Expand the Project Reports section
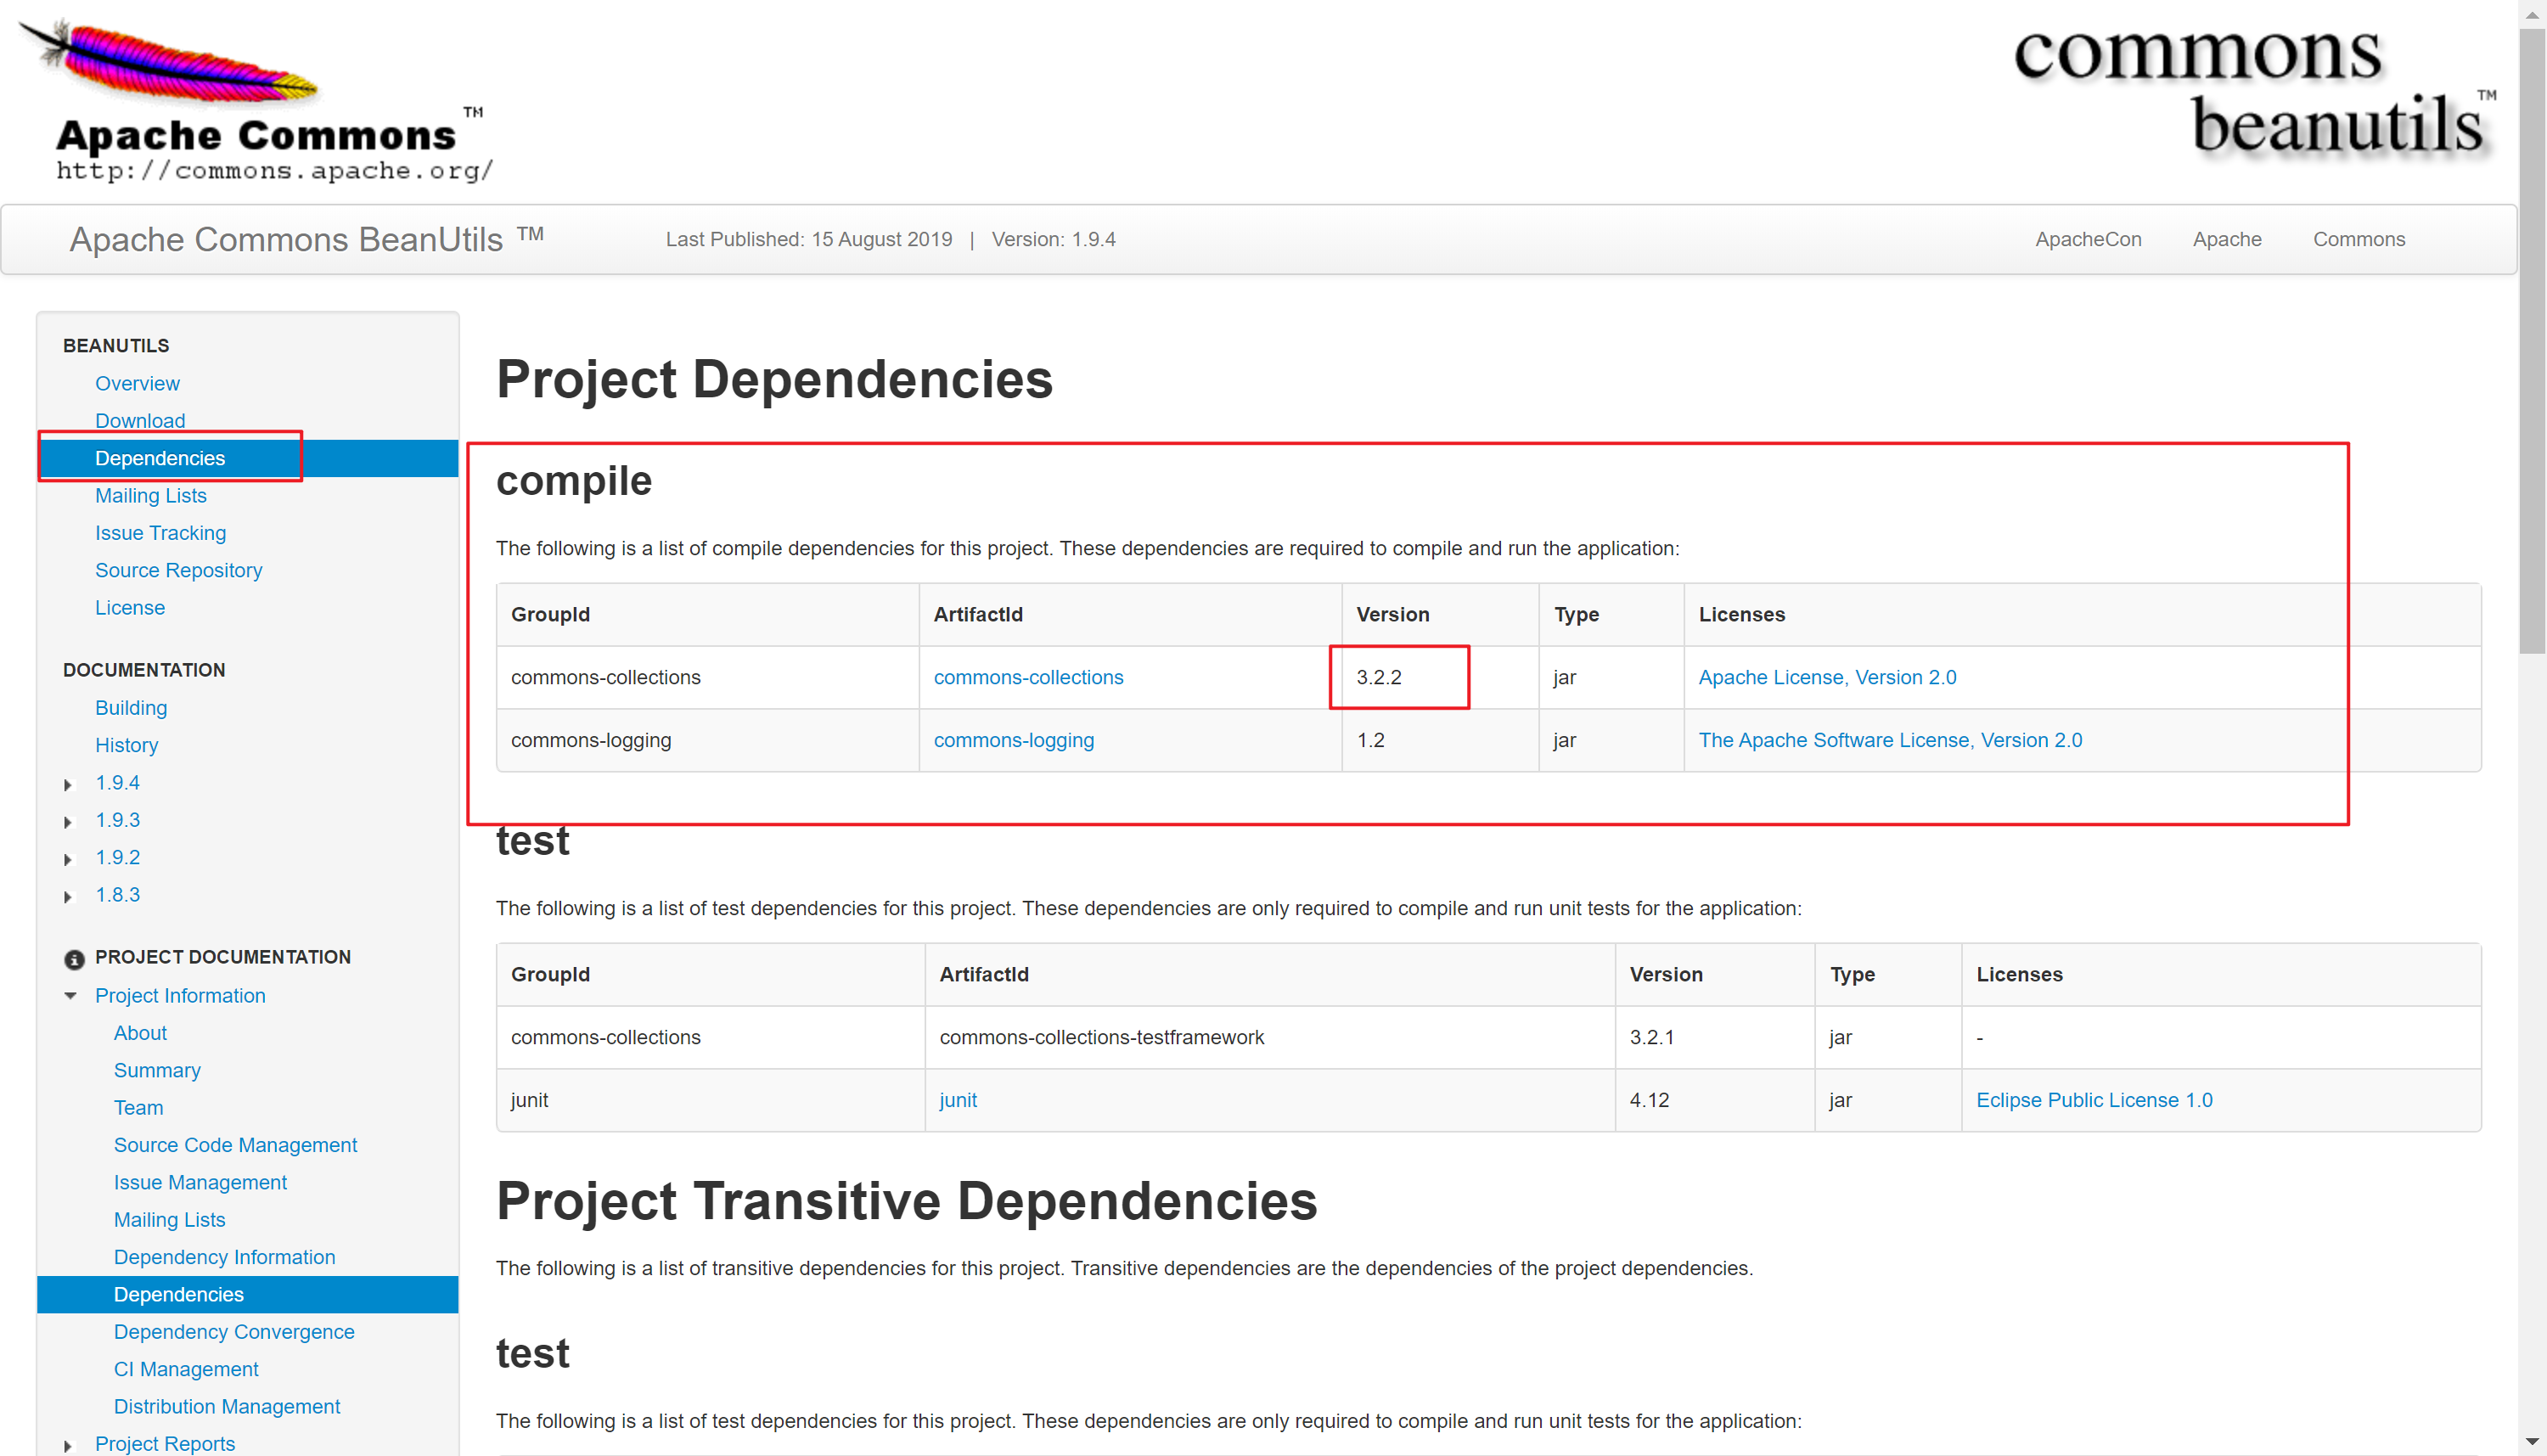The image size is (2547, 1456). pos(68,1446)
